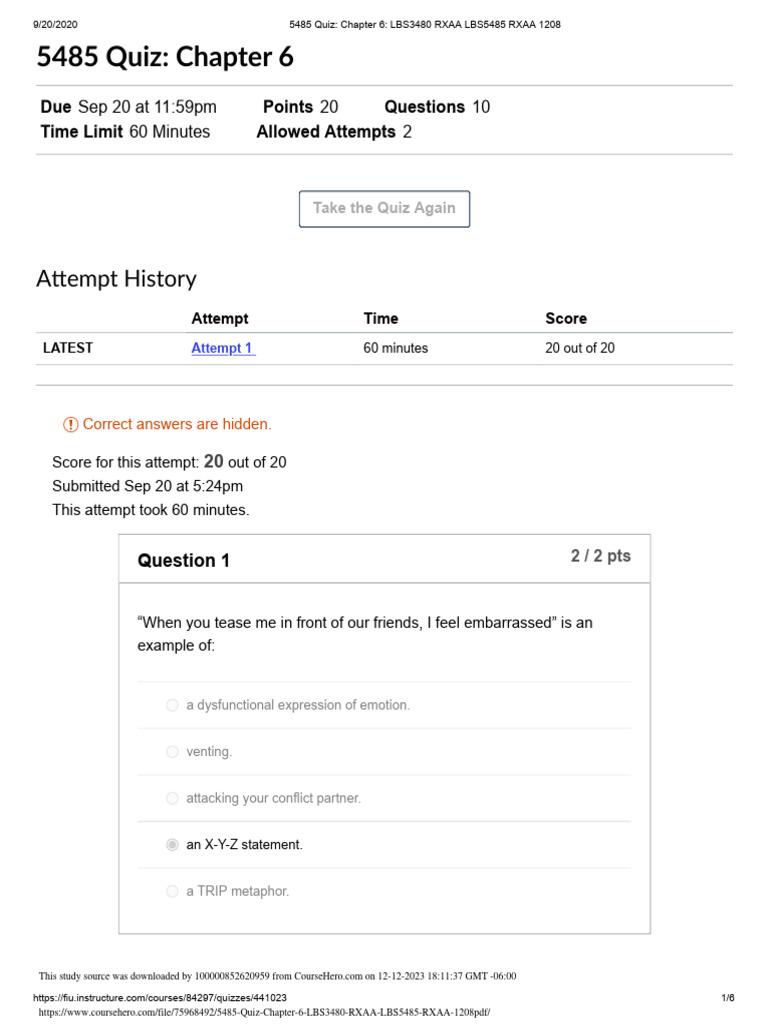This screenshot has height=1024, width=768.
Task: Click the Attempt column header
Action: (x=220, y=318)
